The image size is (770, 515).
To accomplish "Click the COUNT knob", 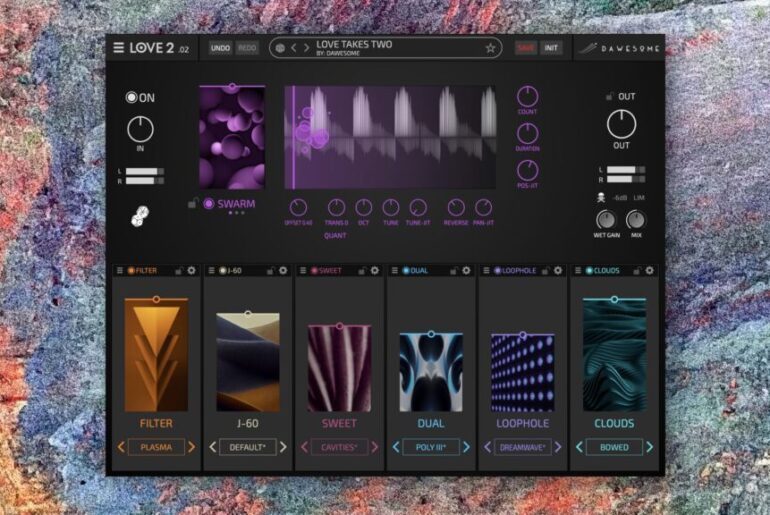I will [527, 97].
